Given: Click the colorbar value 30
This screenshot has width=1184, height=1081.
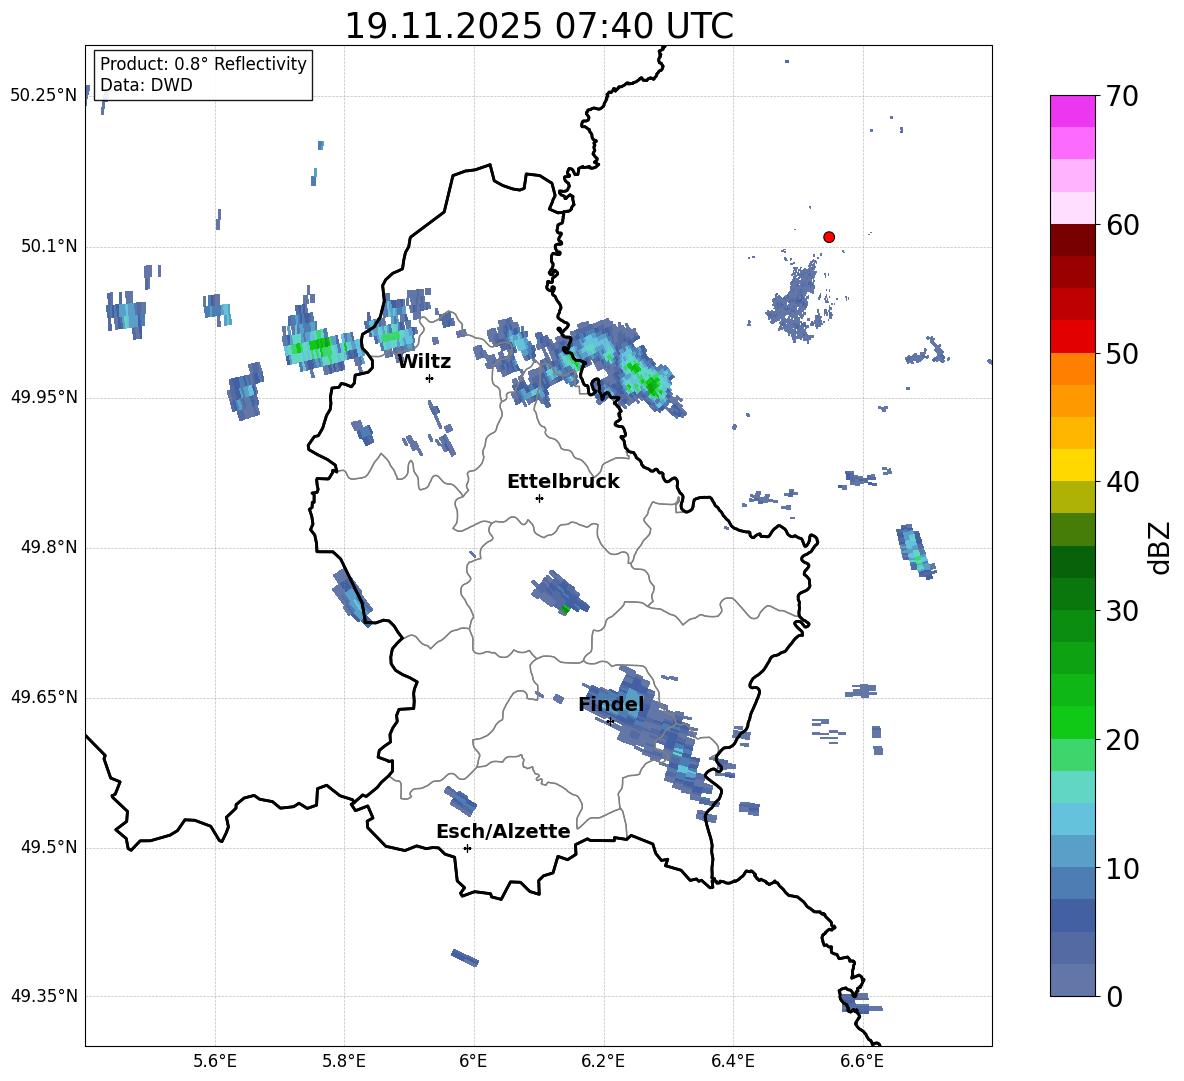Looking at the screenshot, I should click(1122, 611).
